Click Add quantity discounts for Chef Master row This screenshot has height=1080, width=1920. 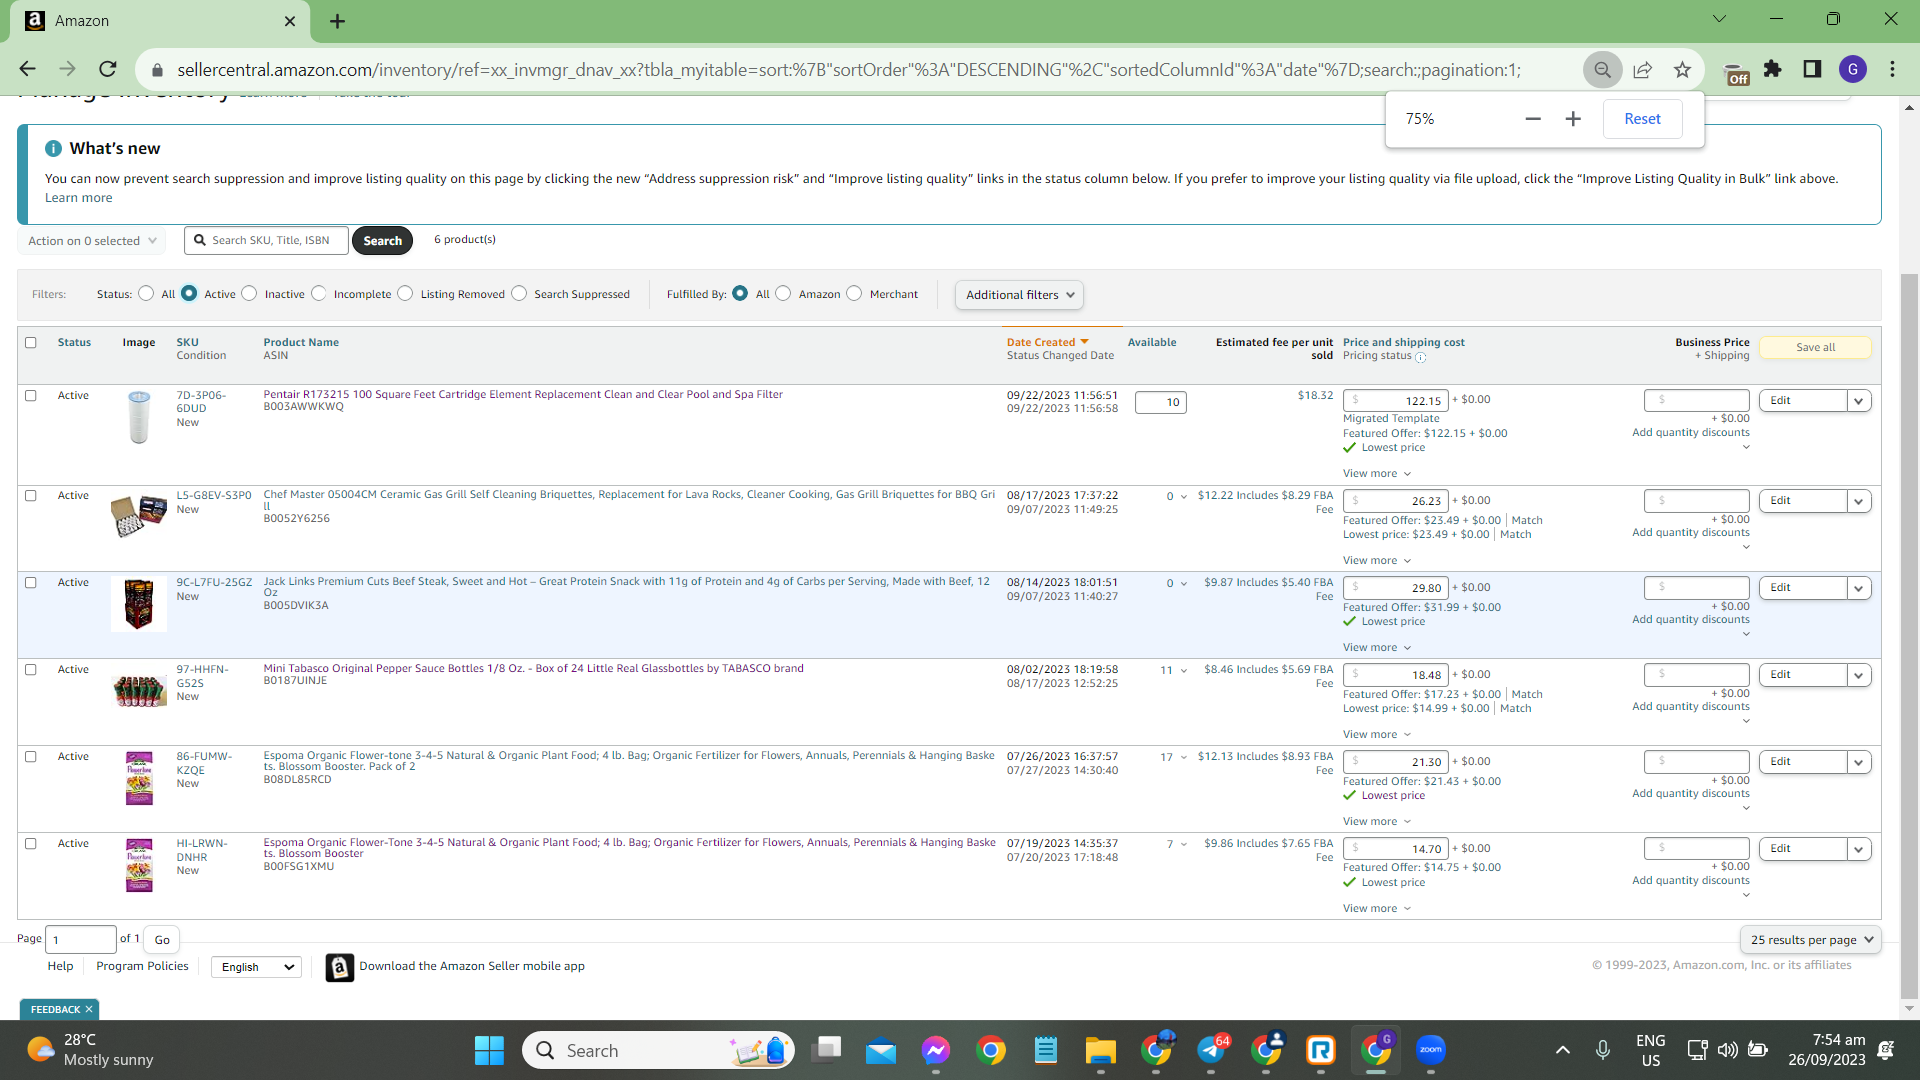pos(1690,533)
